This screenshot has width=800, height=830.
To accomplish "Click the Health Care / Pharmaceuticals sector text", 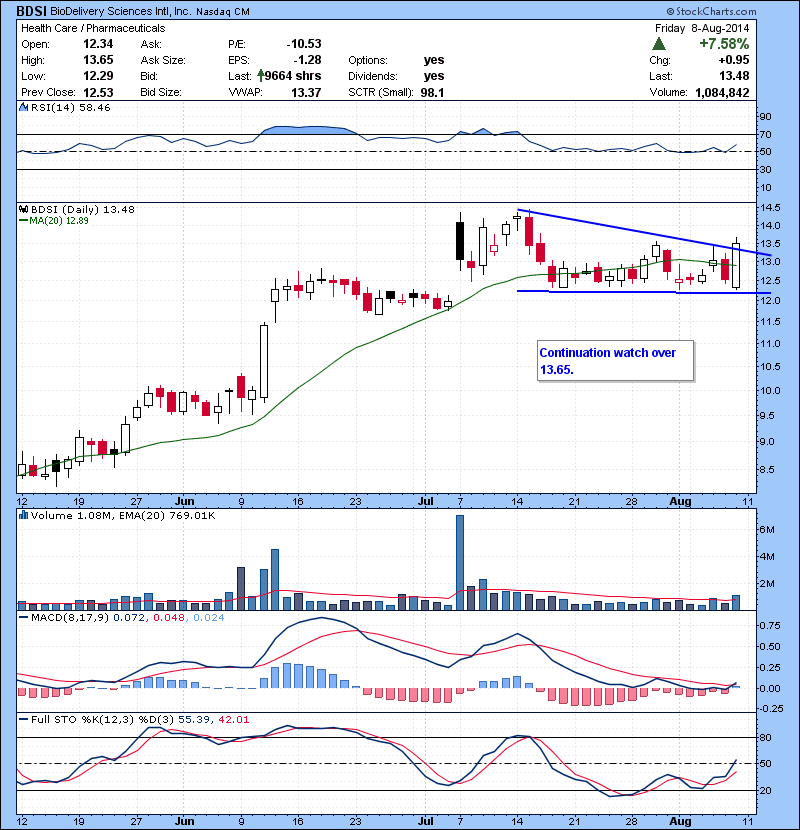I will point(93,28).
